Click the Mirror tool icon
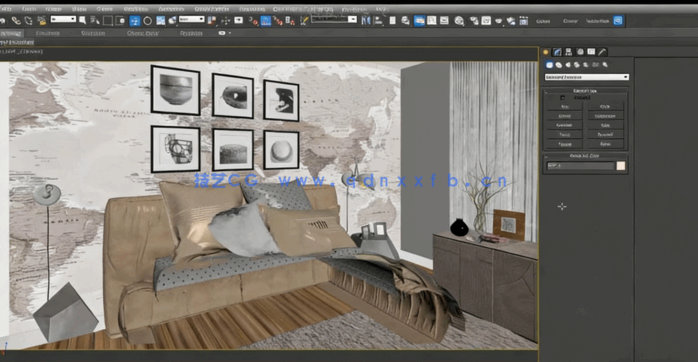The width and height of the screenshot is (698, 362). pos(366,20)
